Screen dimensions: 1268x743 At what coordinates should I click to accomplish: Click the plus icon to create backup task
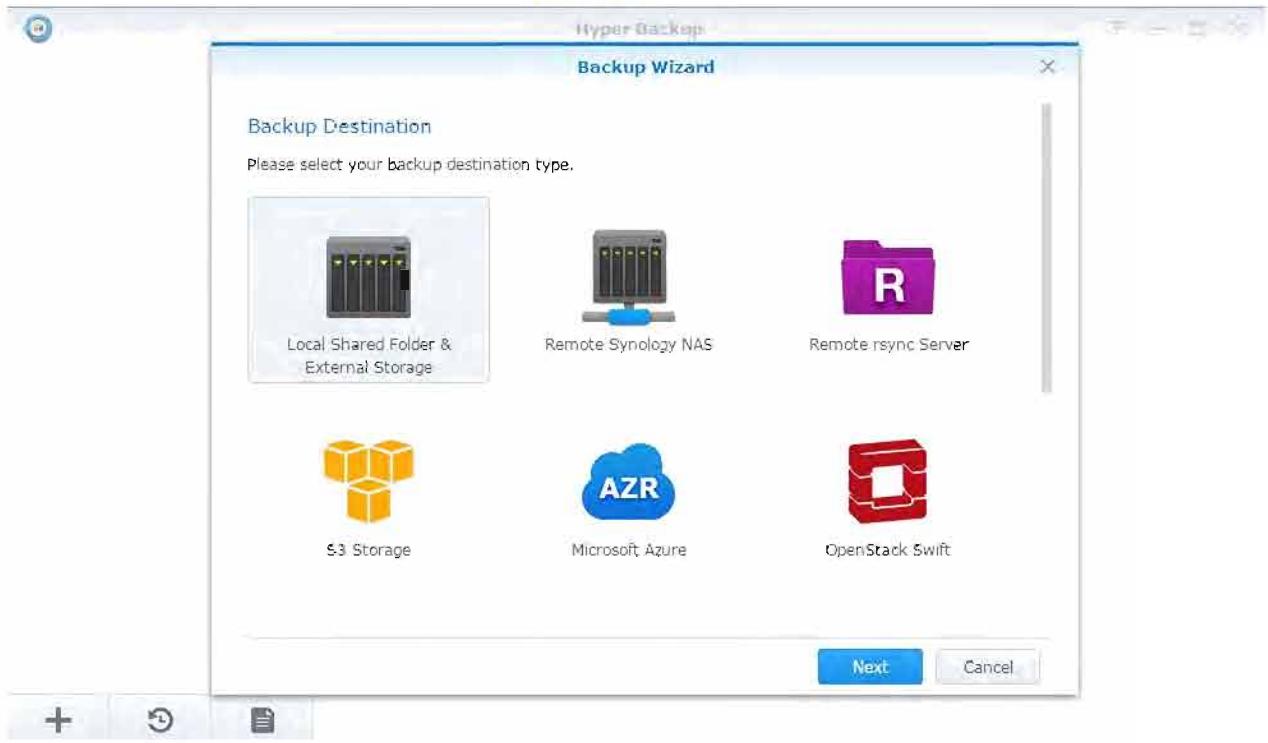click(x=58, y=720)
